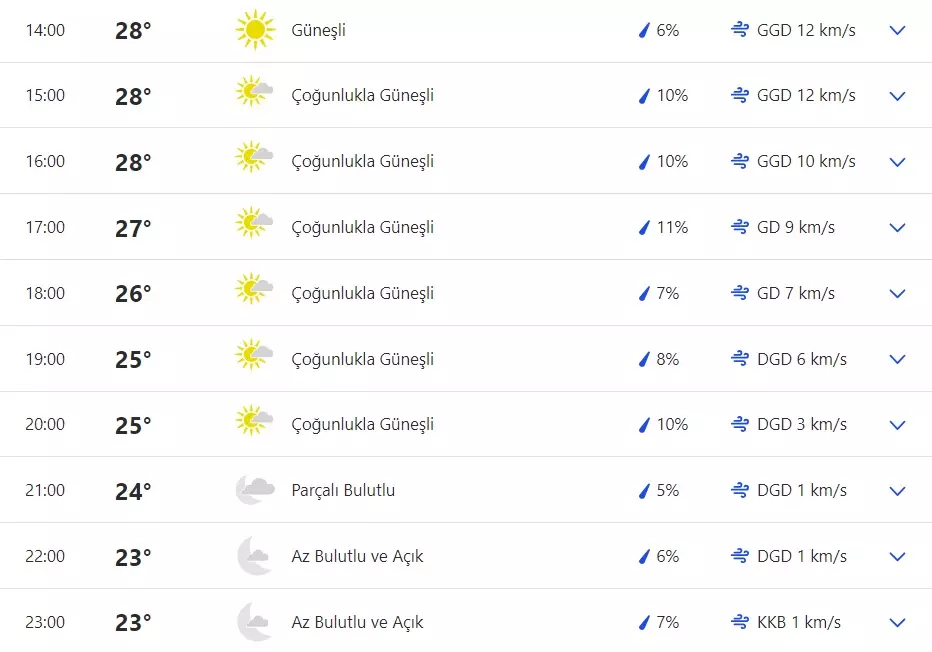Expand the 17:00 forecast row chevron

pyautogui.click(x=897, y=228)
